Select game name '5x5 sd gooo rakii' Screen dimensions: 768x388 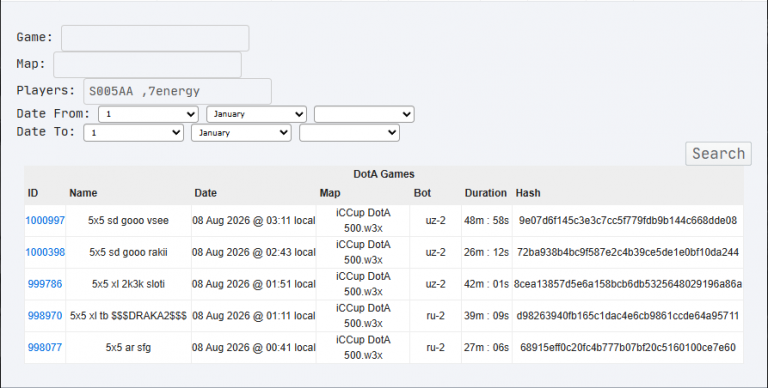pos(128,252)
